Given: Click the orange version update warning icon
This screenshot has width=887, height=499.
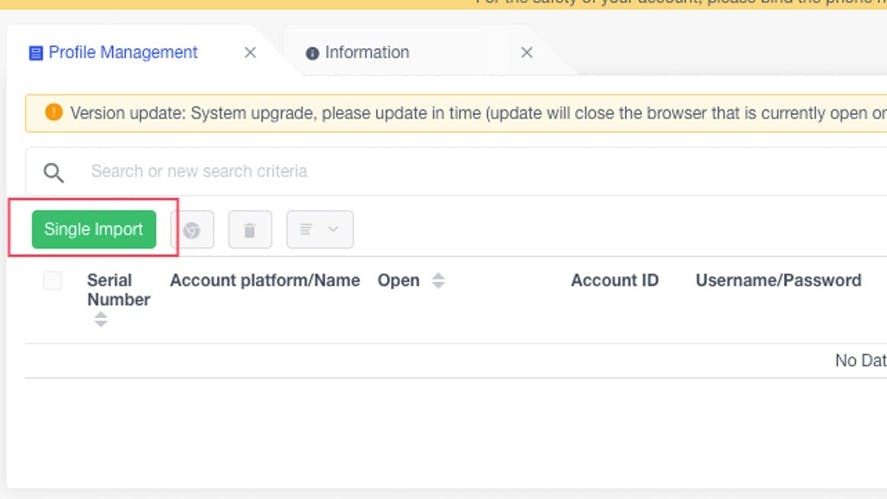Looking at the screenshot, I should point(54,112).
